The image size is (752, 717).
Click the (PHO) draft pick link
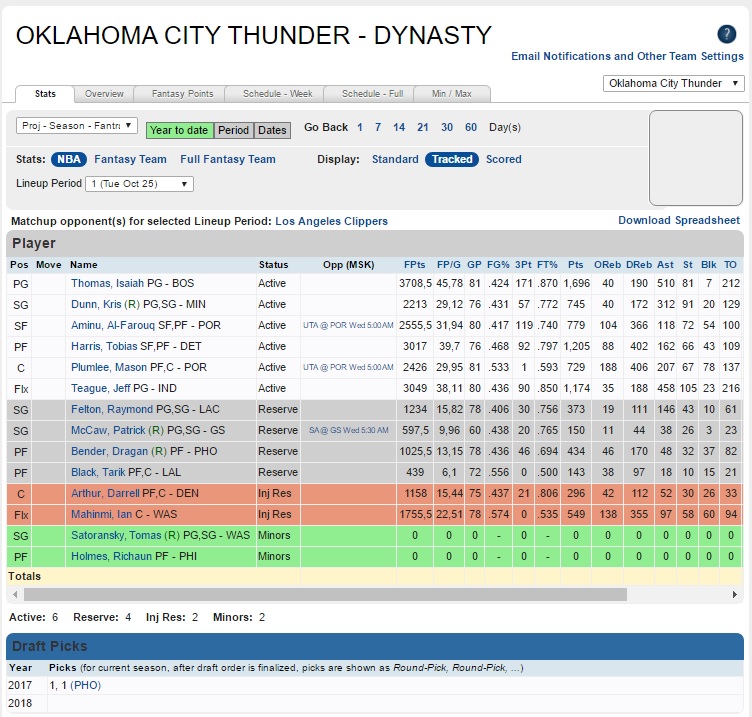coord(85,685)
